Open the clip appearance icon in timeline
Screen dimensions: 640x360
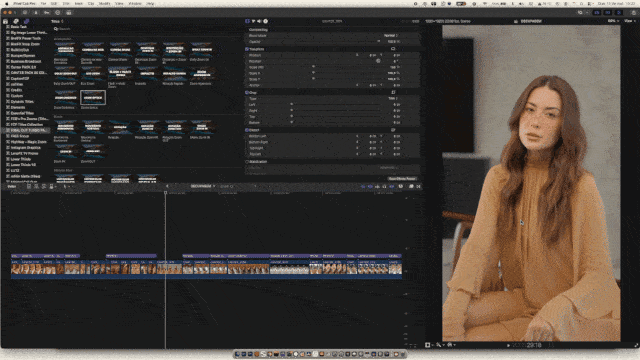[x=401, y=187]
